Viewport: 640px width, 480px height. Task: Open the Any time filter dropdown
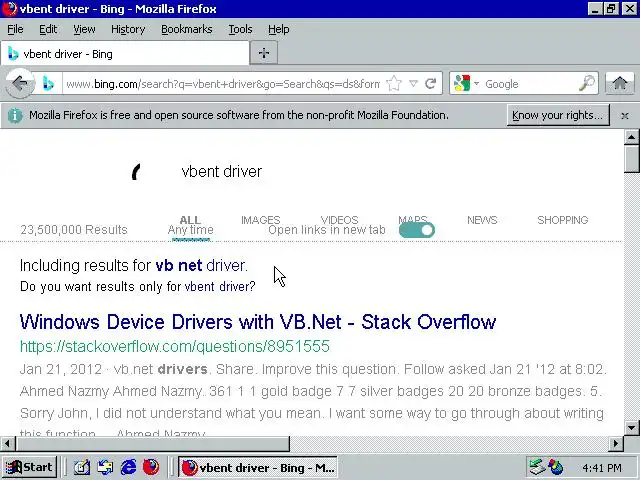[191, 230]
